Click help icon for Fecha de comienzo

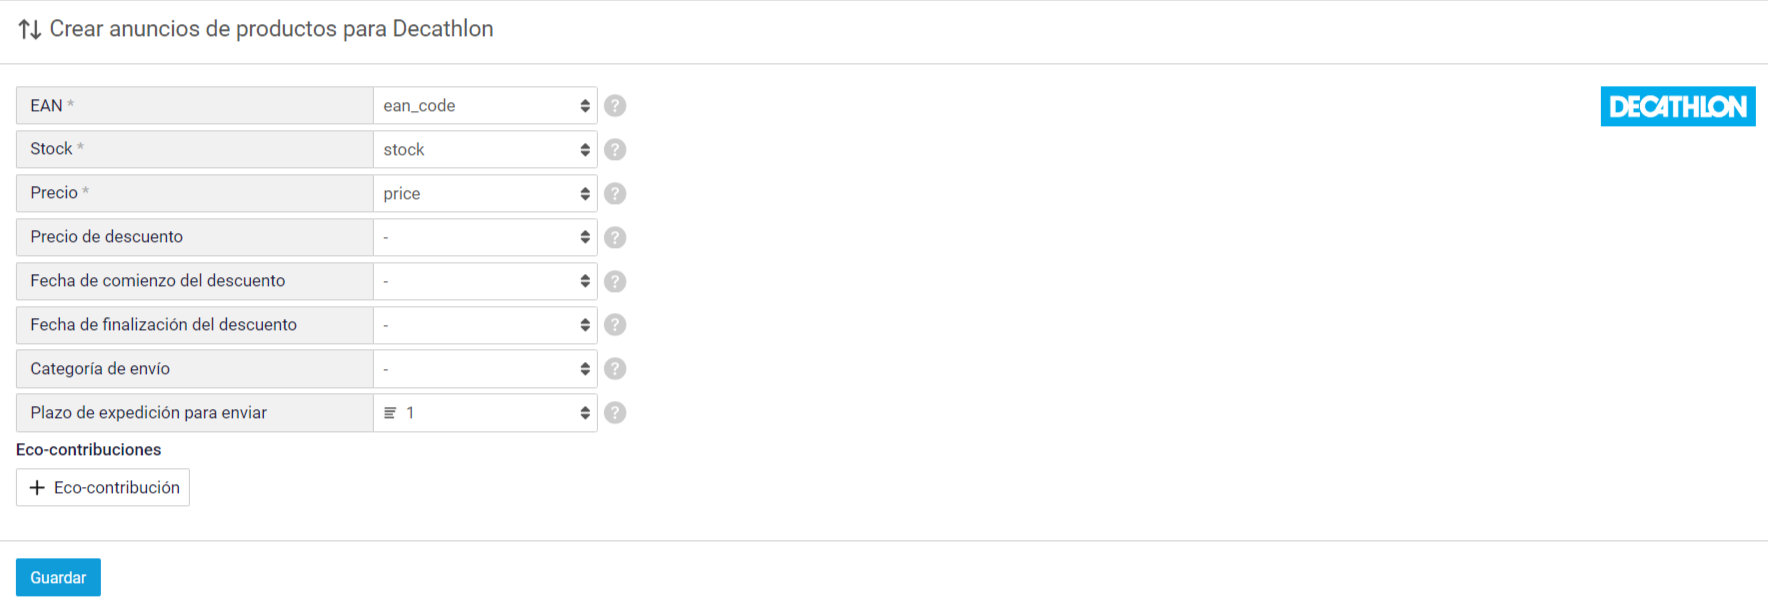coord(615,282)
